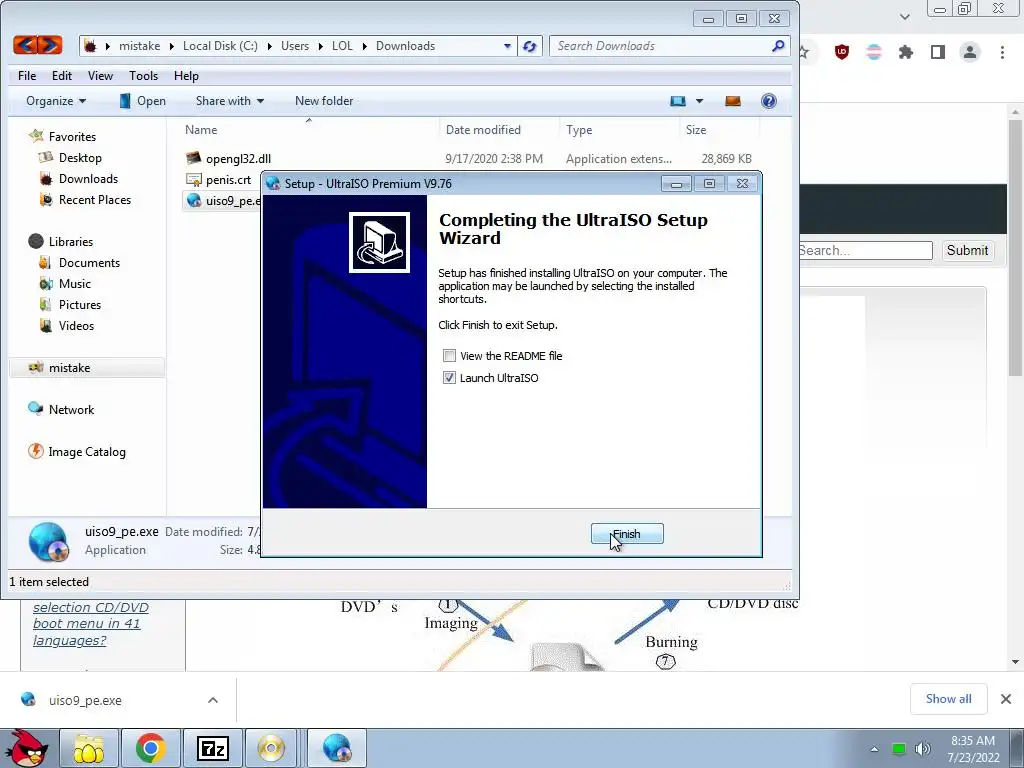Open the Videos library
The image size is (1024, 768).
click(x=67, y=325)
